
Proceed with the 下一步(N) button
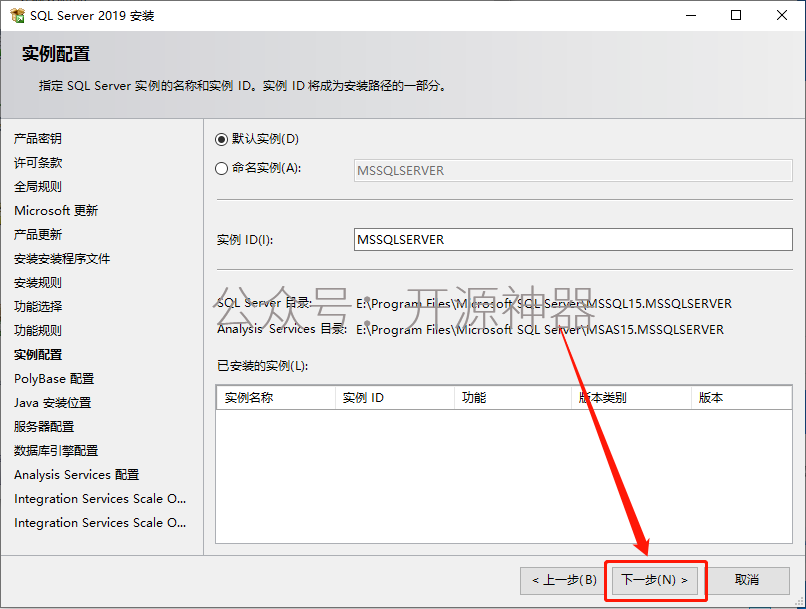coord(654,580)
